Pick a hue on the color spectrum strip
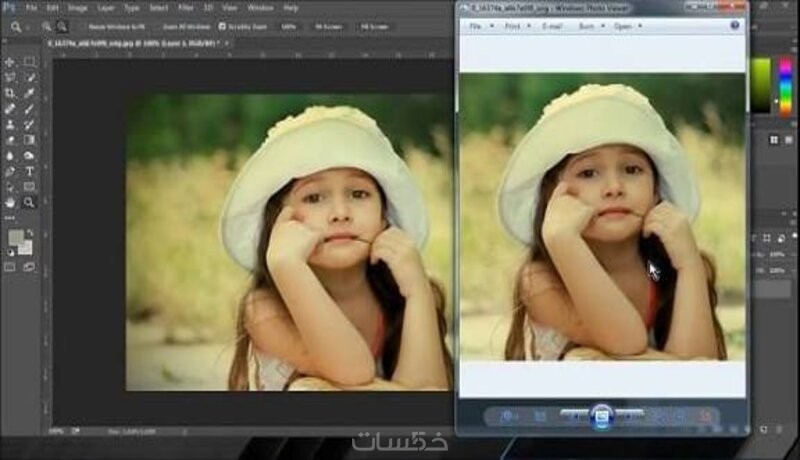 click(x=785, y=86)
